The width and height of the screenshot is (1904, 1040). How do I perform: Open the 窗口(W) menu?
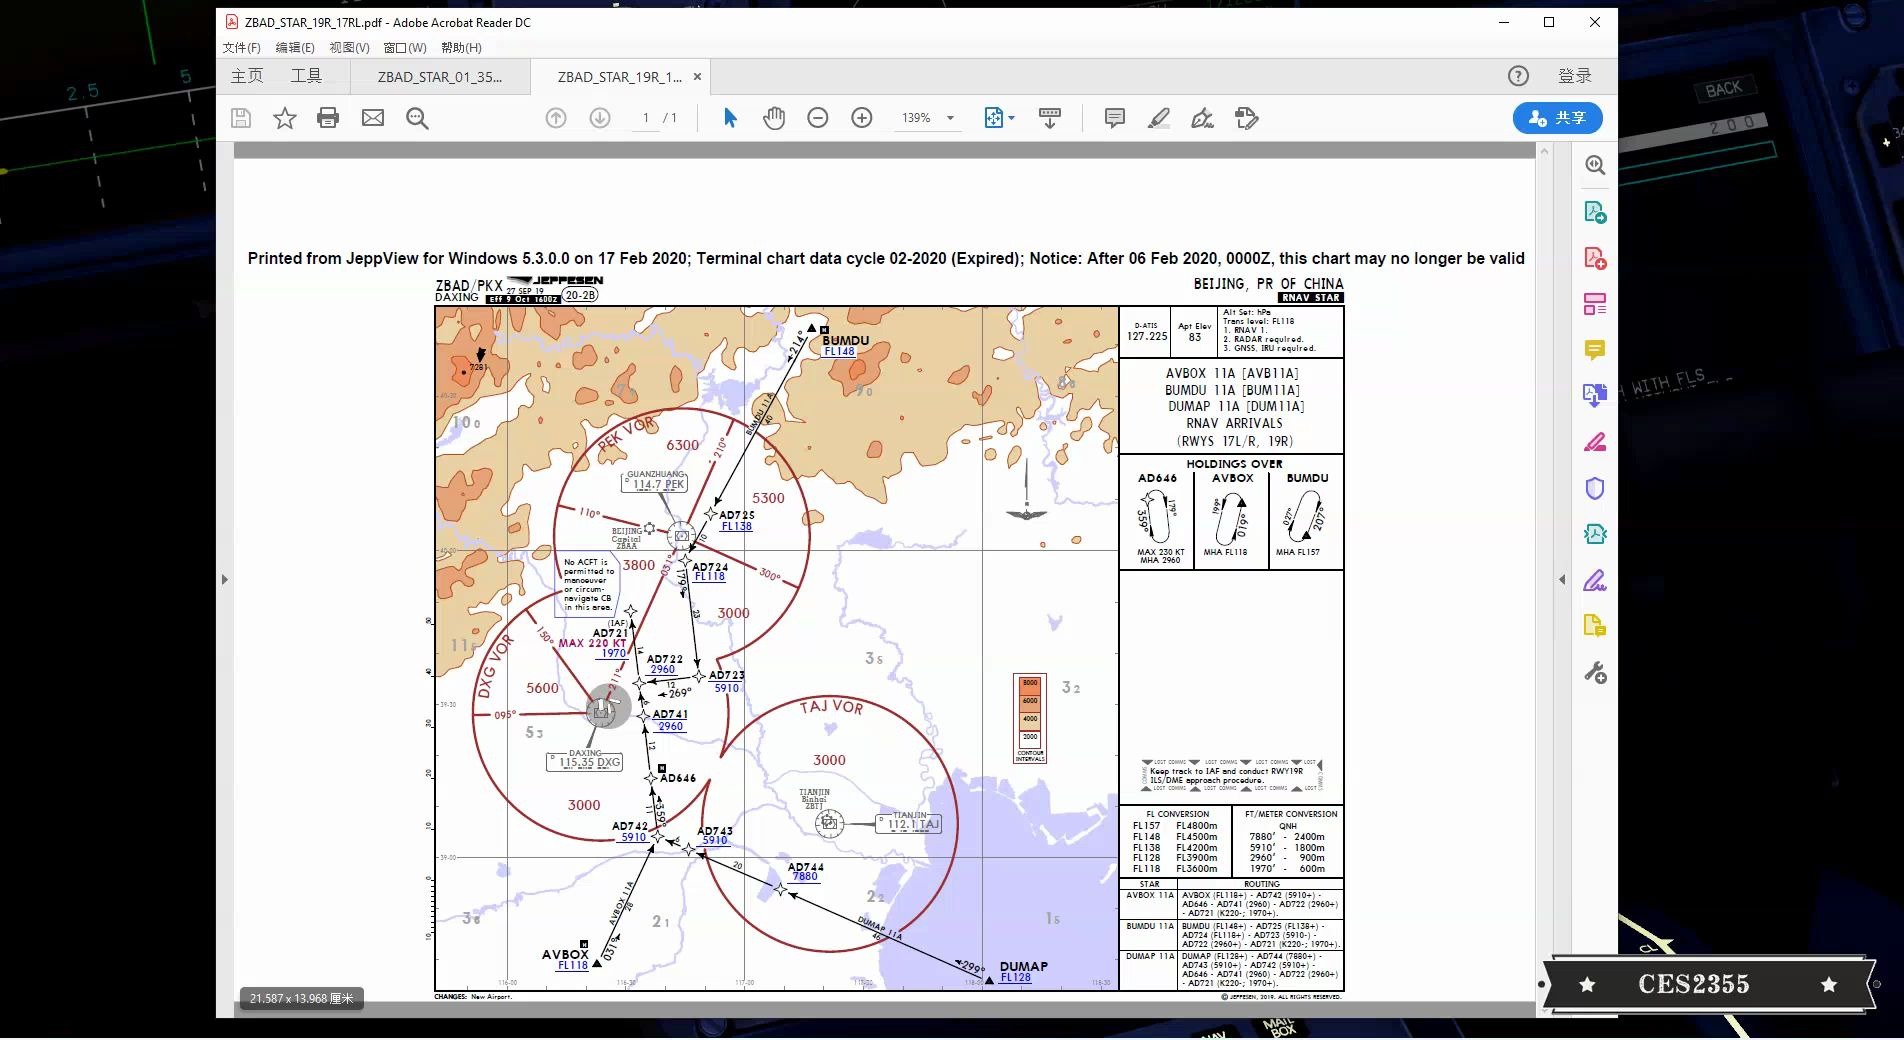pos(405,47)
